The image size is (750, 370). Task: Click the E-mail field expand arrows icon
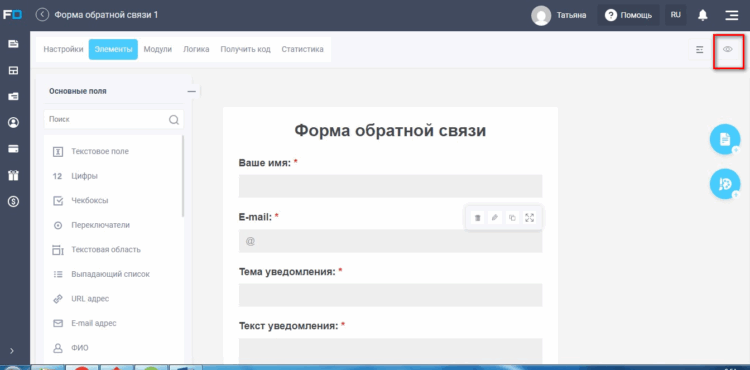[529, 218]
